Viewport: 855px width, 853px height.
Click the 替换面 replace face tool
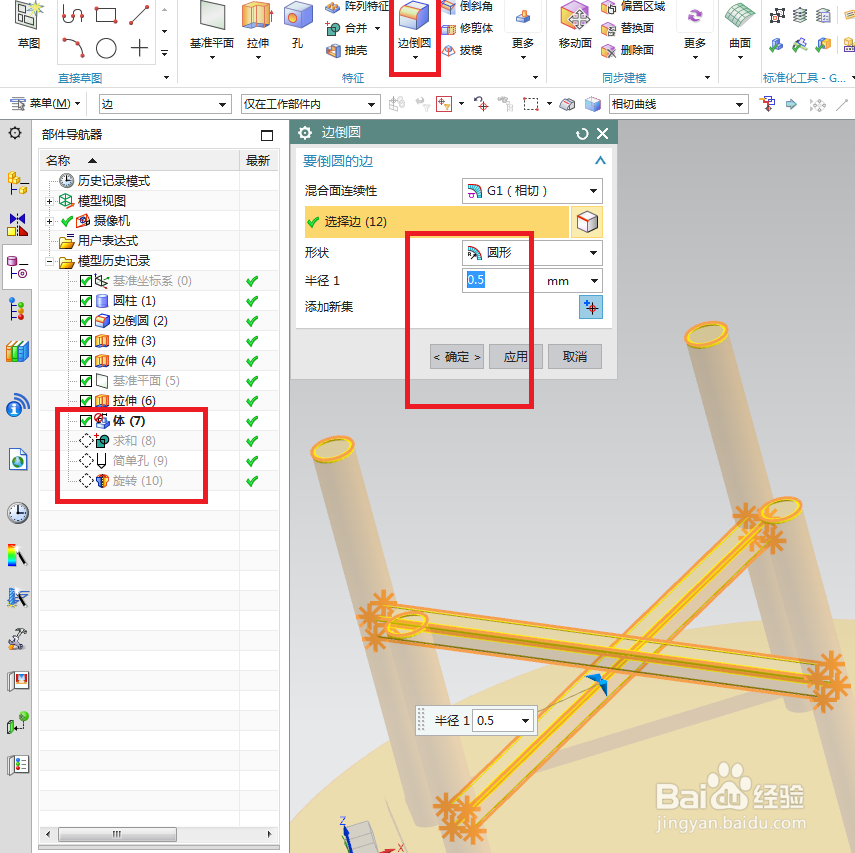(627, 28)
